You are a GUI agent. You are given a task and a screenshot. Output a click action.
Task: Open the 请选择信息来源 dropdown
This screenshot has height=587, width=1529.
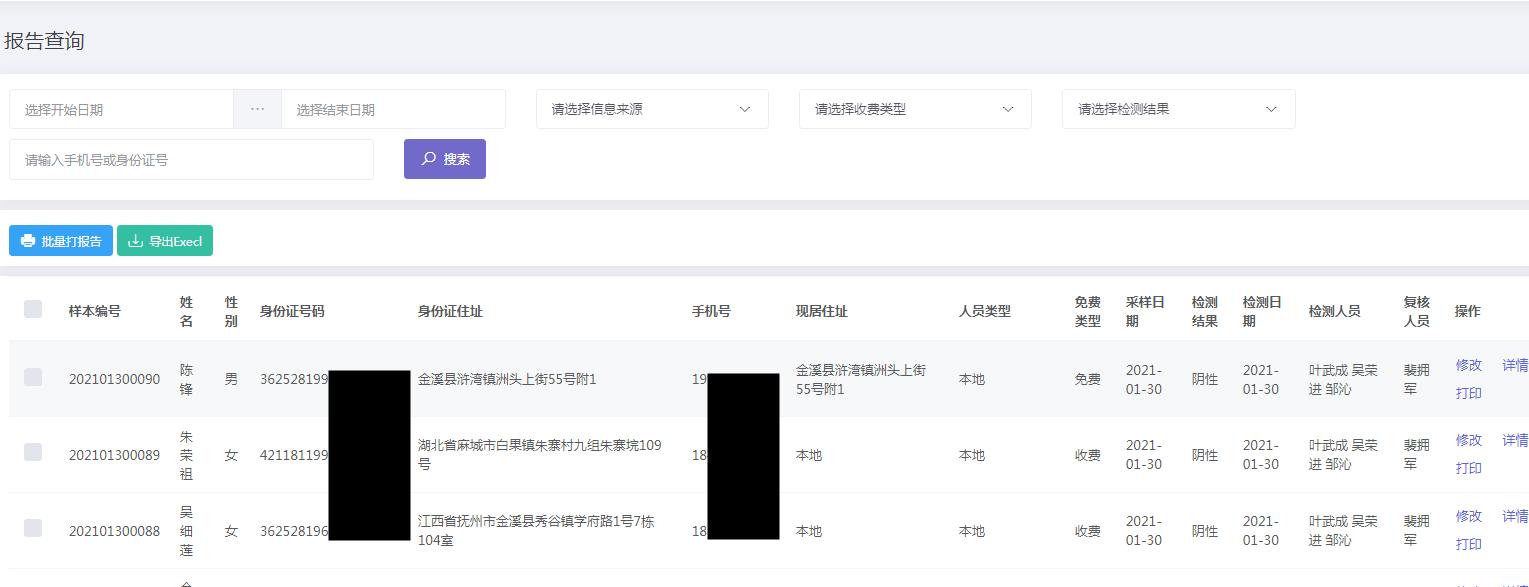[x=651, y=108]
